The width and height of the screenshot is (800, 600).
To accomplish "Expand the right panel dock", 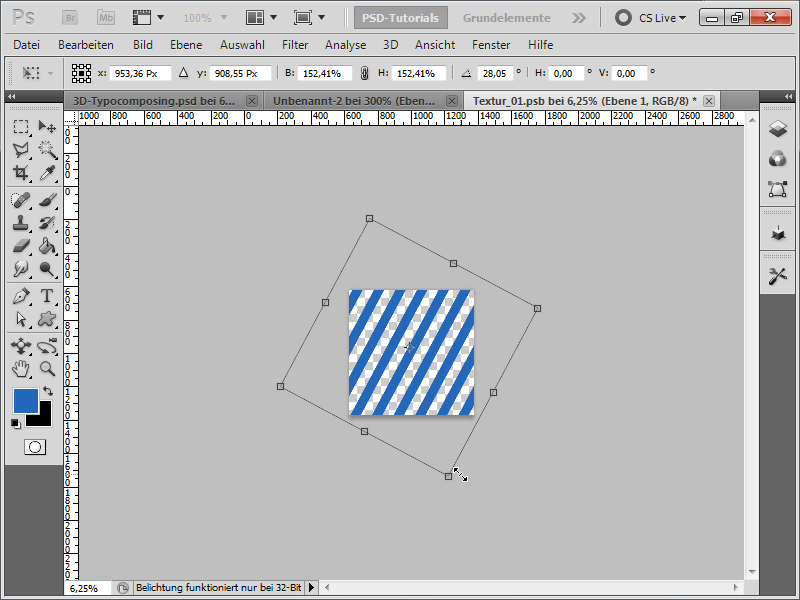I will pos(789,96).
